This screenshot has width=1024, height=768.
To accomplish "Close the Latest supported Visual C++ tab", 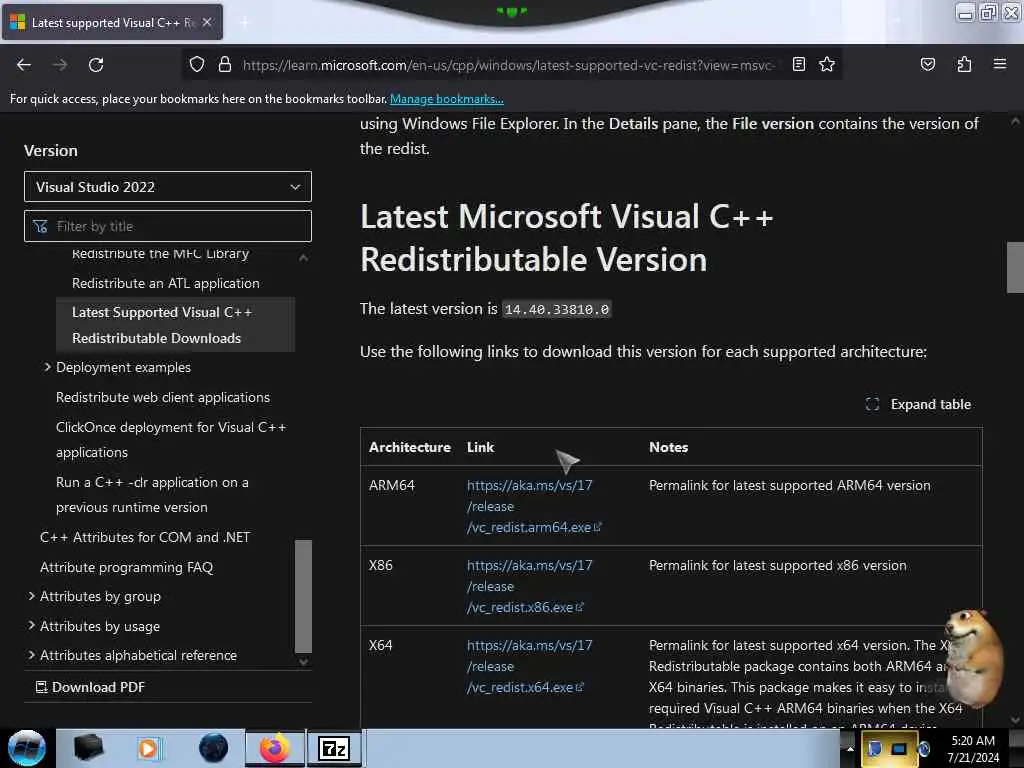I will tap(206, 22).
